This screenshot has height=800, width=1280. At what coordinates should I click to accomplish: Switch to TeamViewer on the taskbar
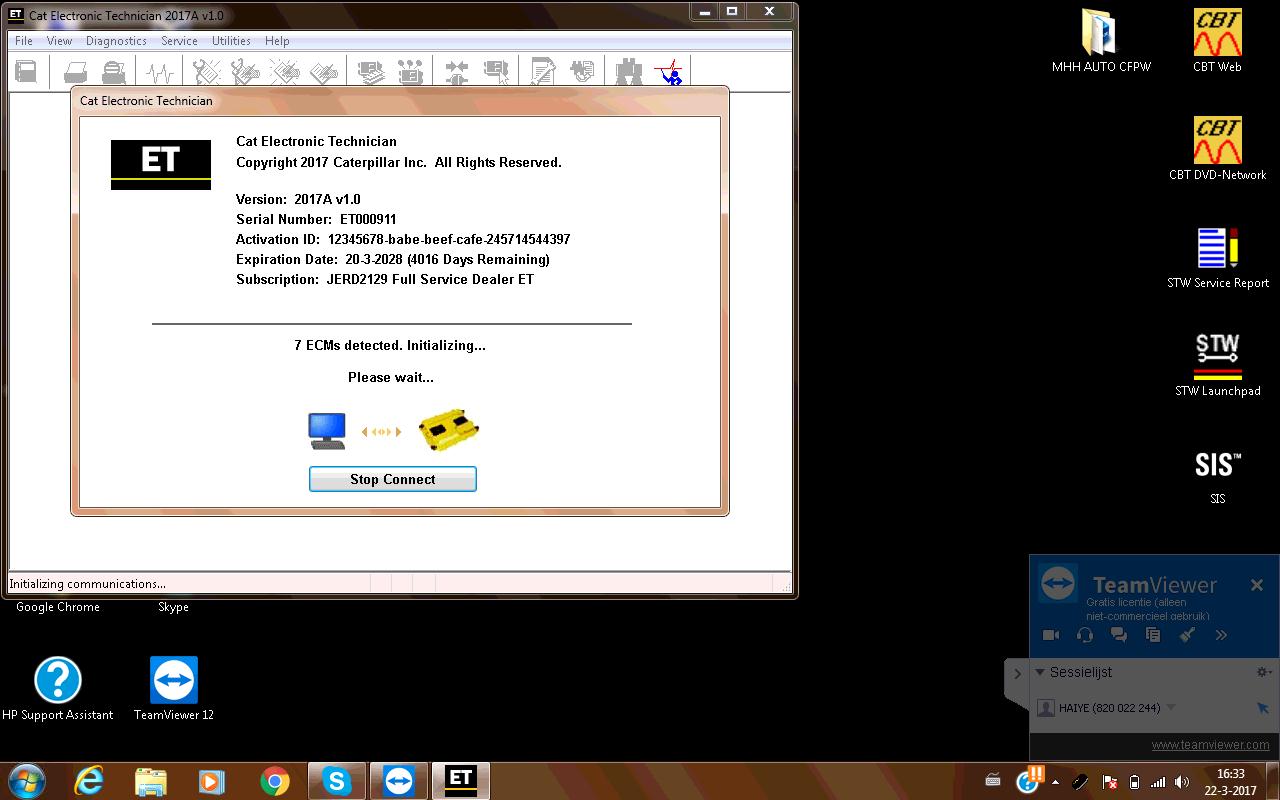tap(399, 781)
